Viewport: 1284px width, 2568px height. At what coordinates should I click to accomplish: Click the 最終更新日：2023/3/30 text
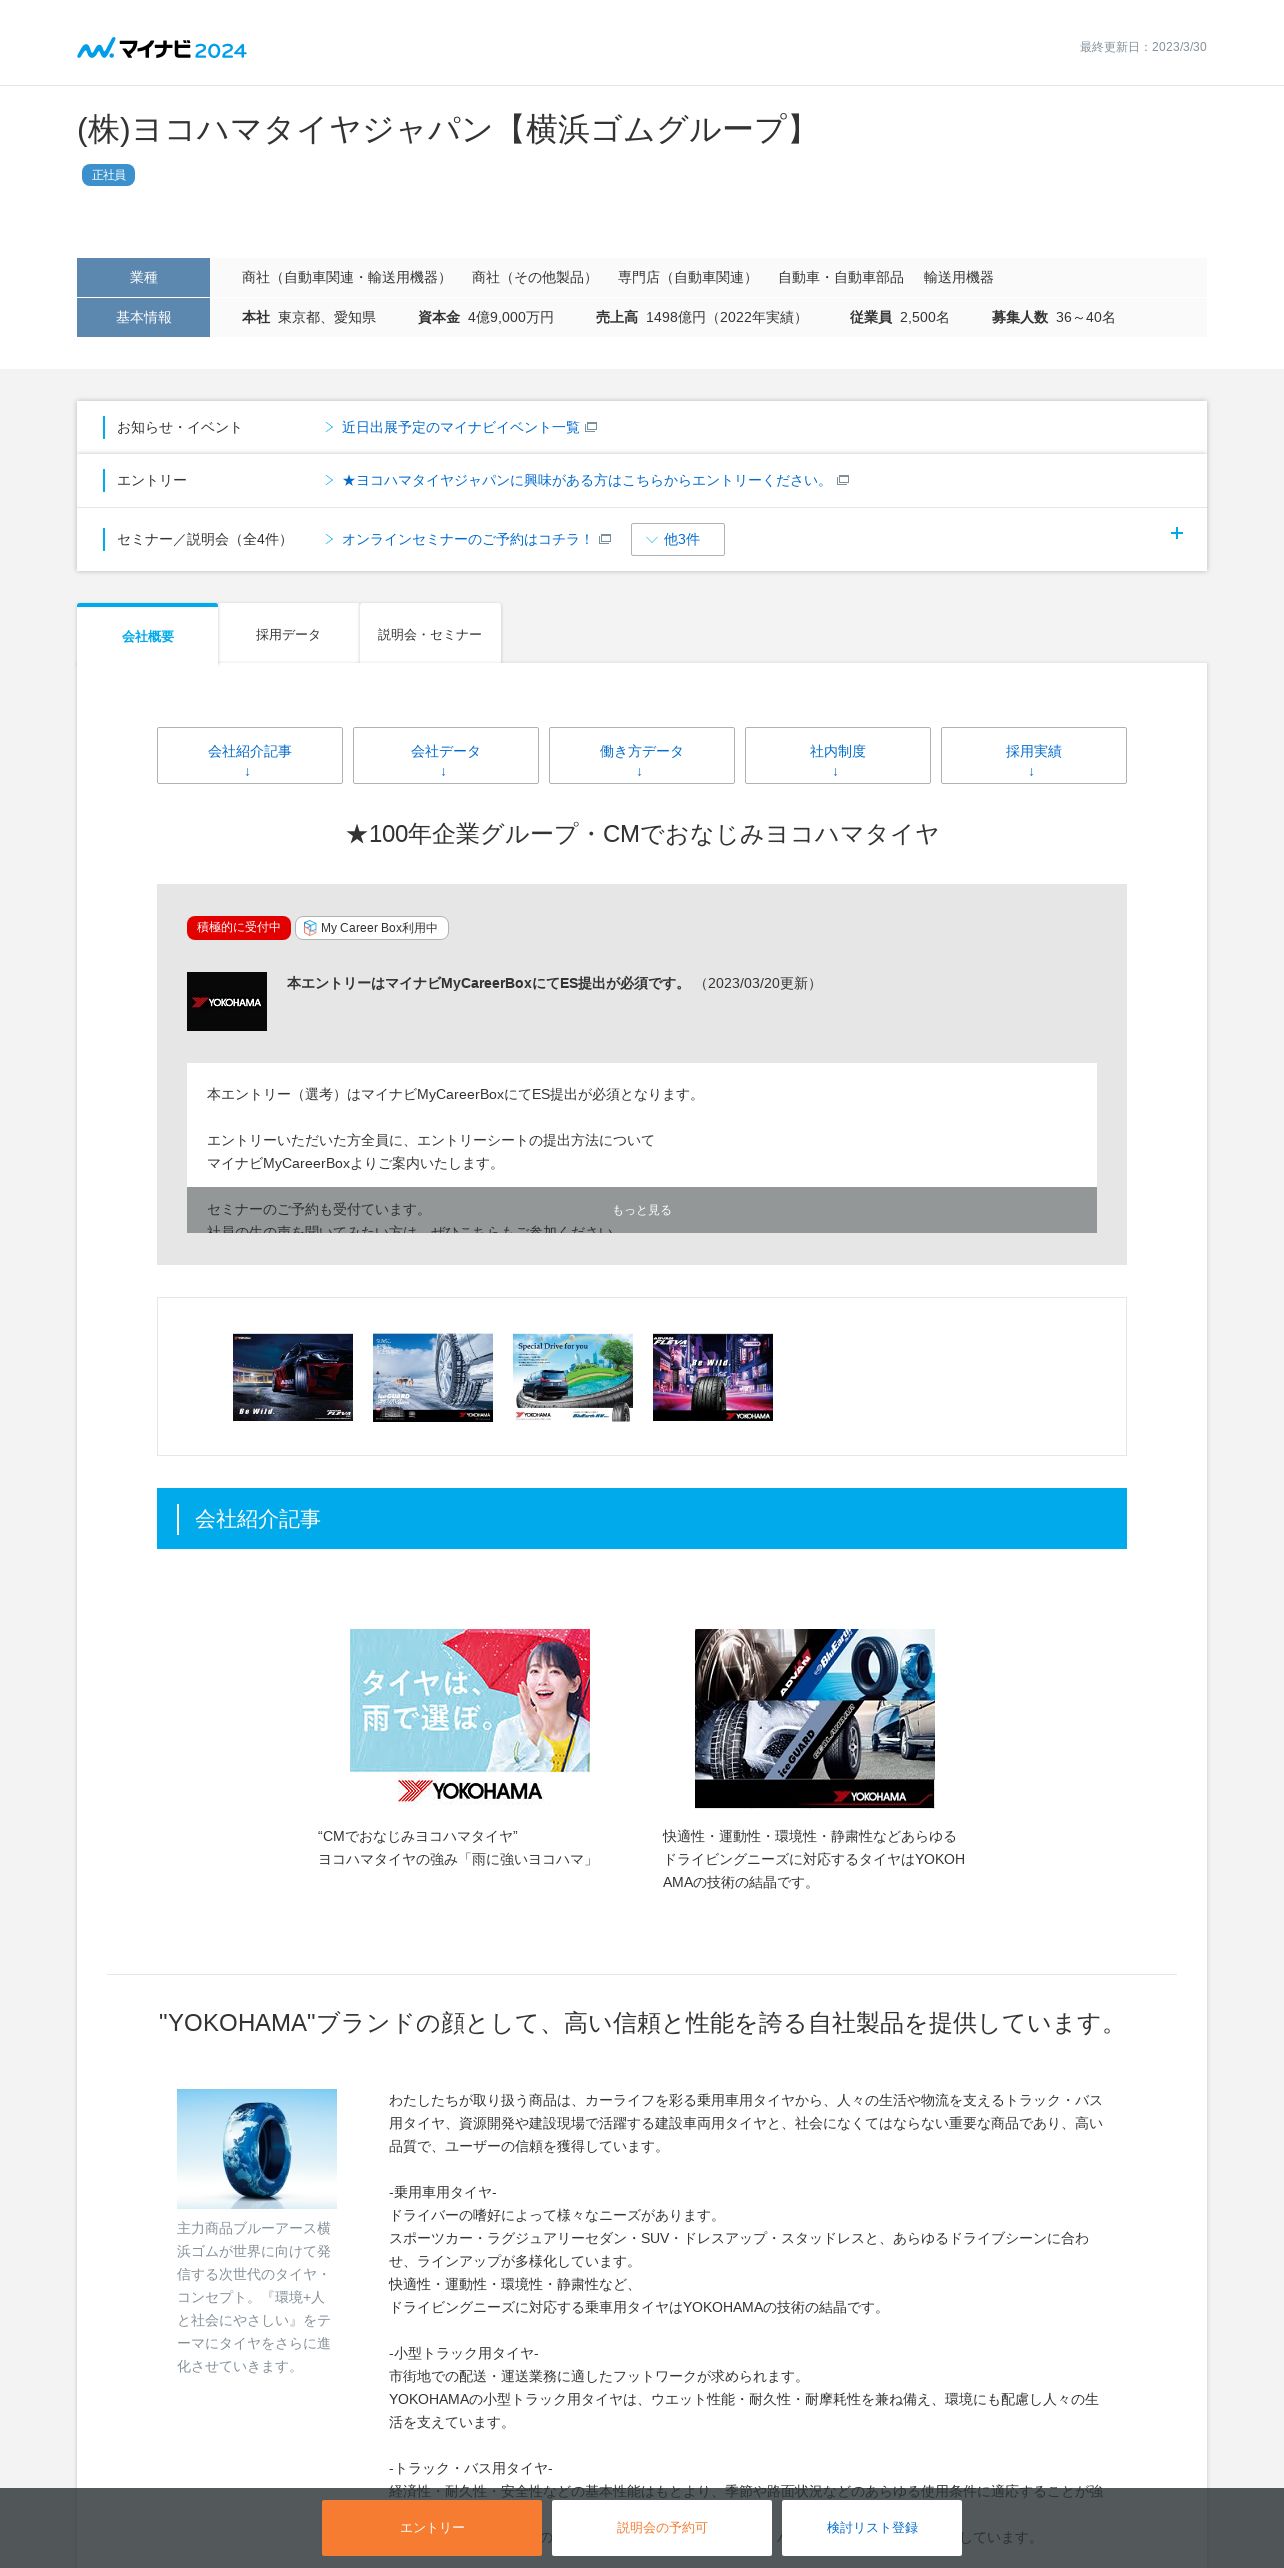[1143, 47]
